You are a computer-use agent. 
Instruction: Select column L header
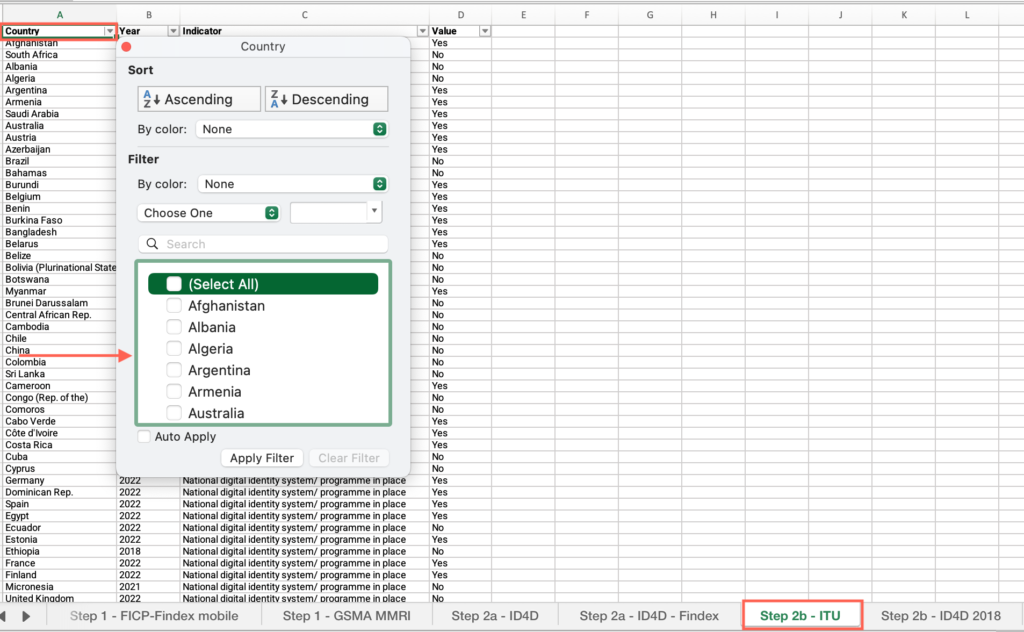(967, 14)
